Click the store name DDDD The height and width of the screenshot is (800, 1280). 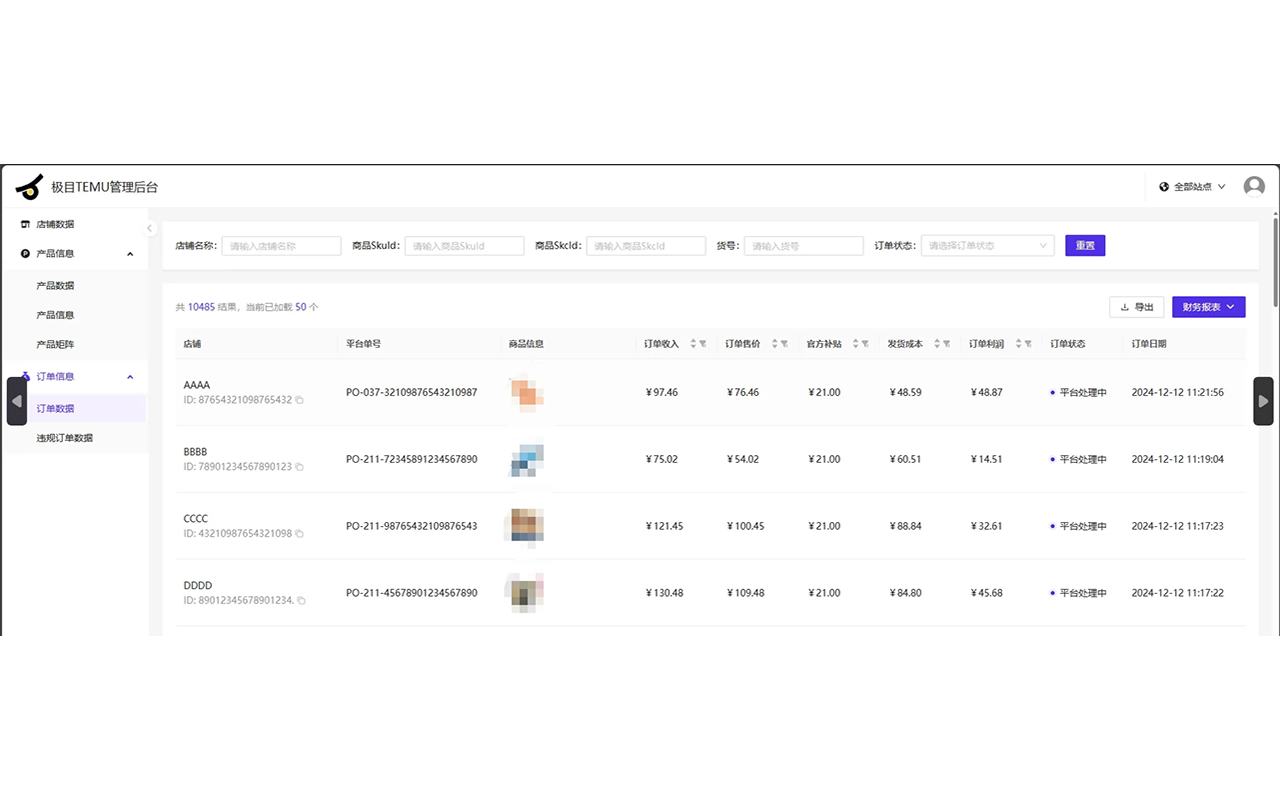pos(198,586)
